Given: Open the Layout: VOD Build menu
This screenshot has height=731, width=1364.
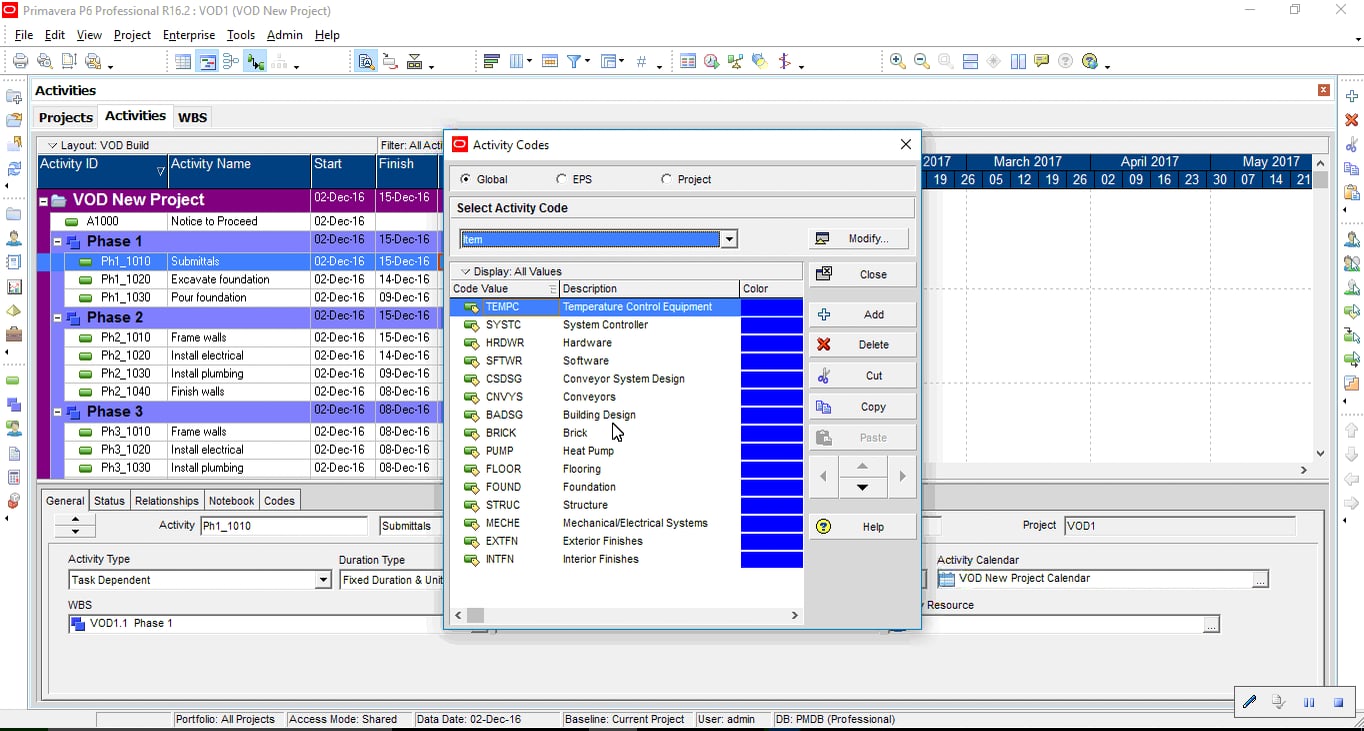Looking at the screenshot, I should 98,145.
